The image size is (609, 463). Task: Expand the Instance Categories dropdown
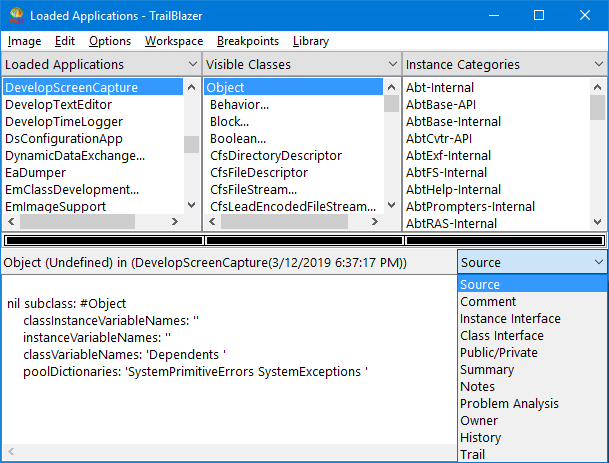(x=596, y=64)
